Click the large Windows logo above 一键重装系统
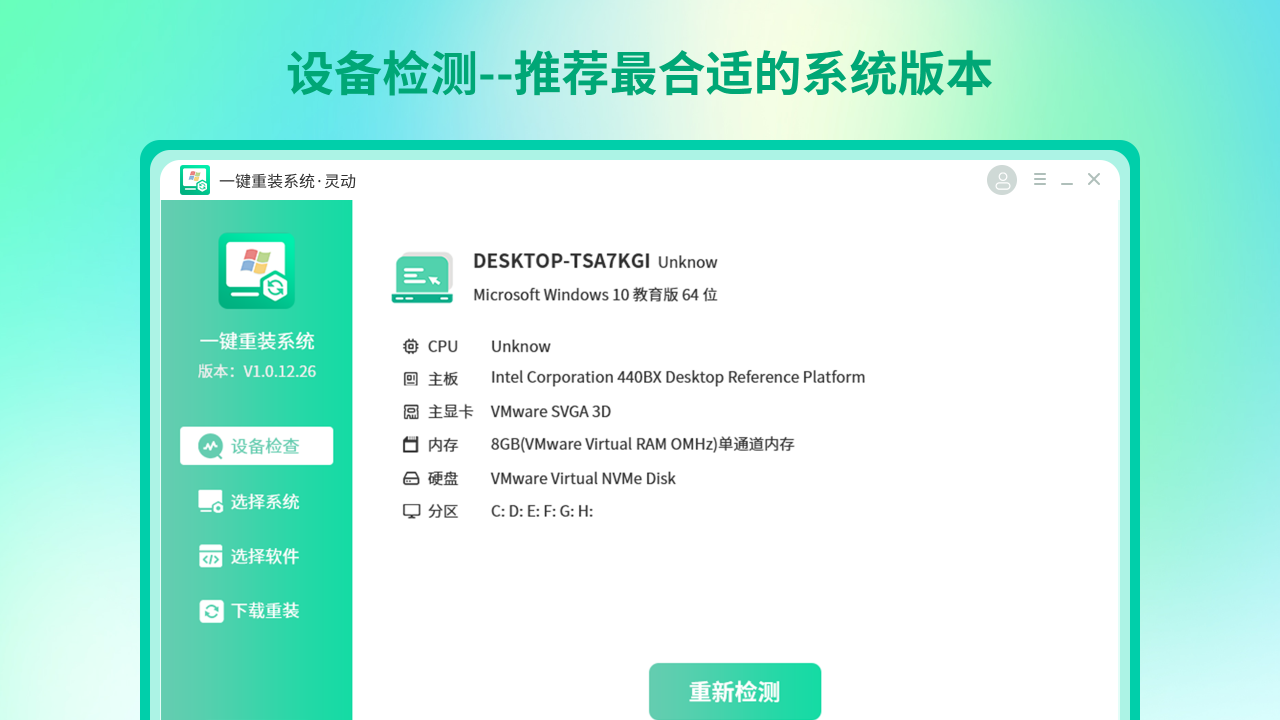Image resolution: width=1280 pixels, height=720 pixels. click(256, 270)
